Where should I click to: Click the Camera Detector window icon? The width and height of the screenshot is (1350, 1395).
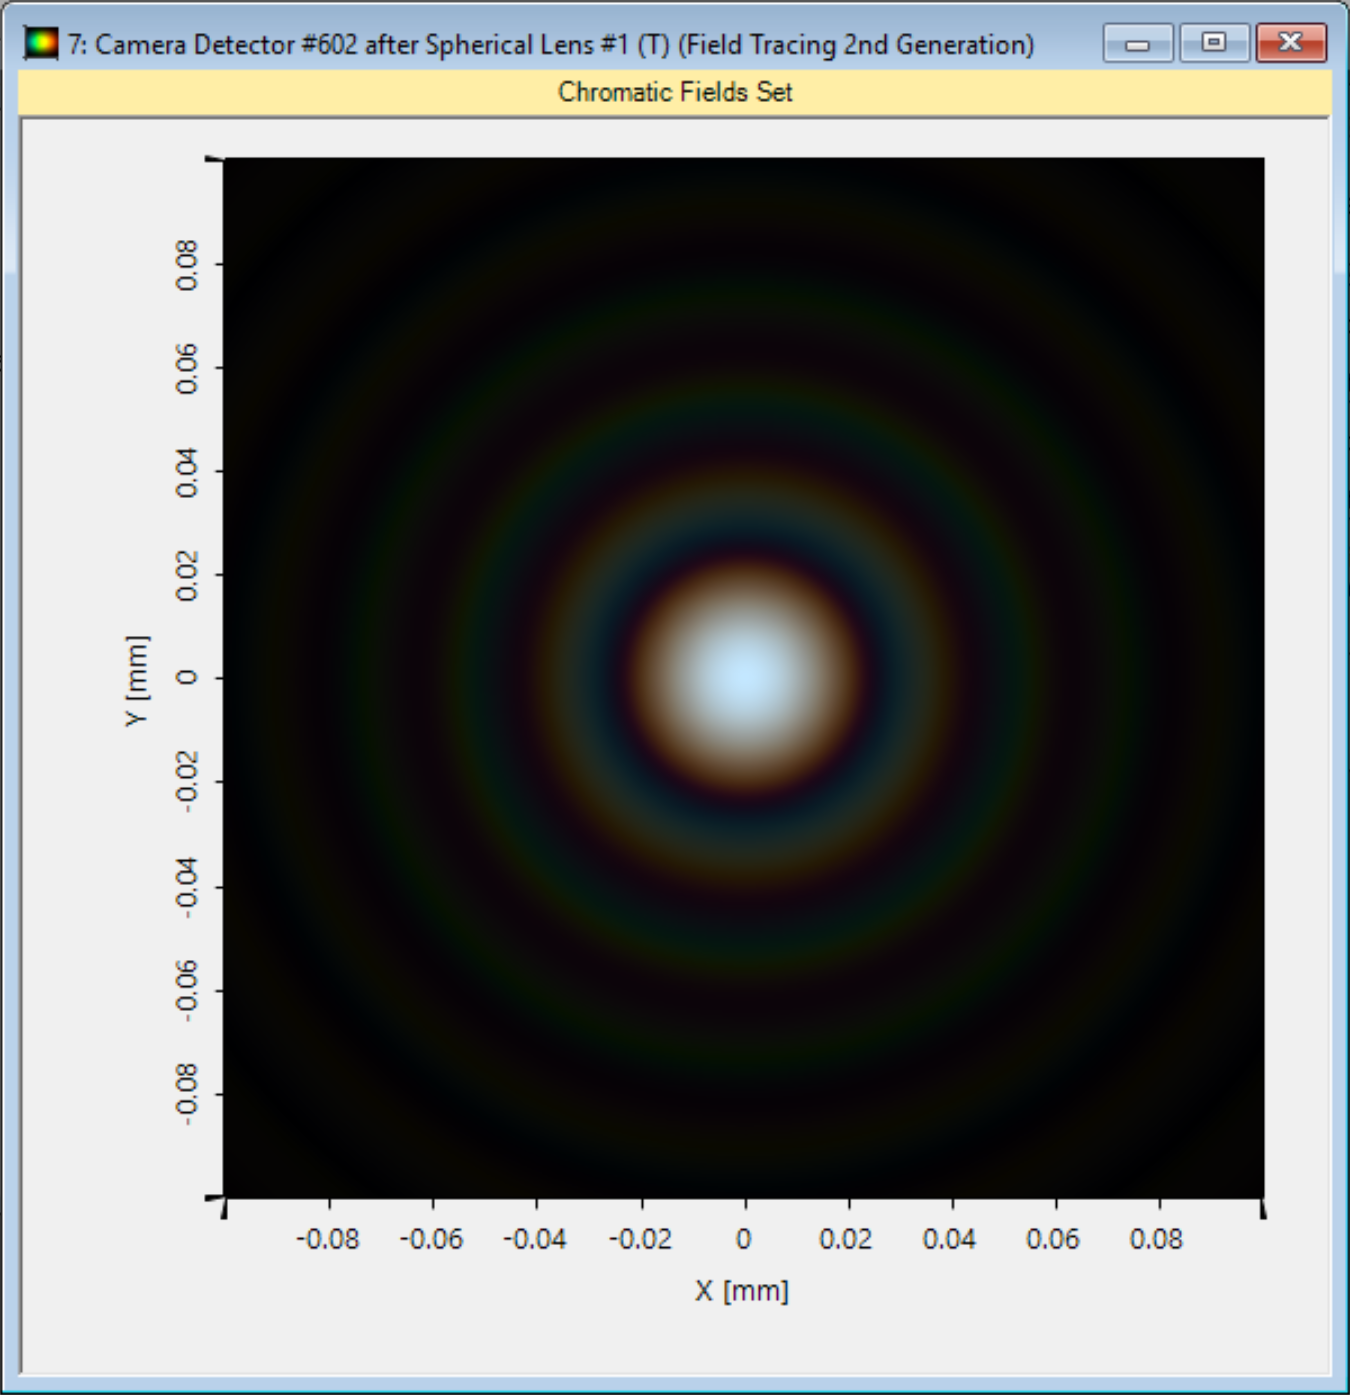41,43
